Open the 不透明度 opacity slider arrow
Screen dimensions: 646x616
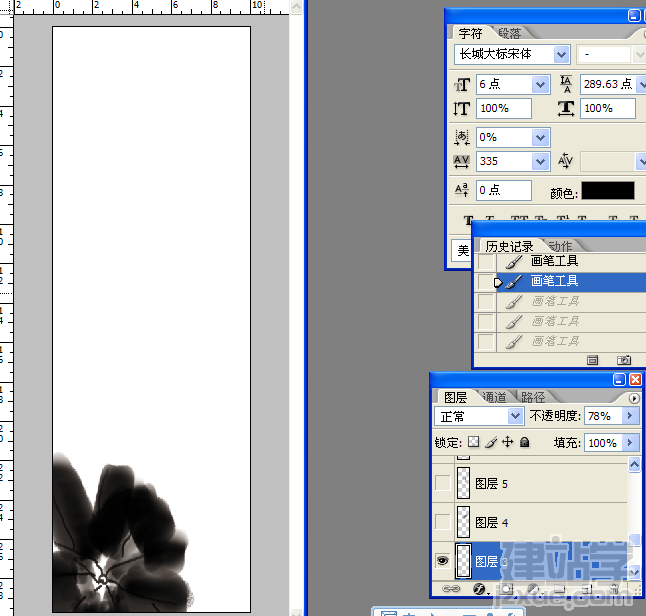click(x=630, y=416)
